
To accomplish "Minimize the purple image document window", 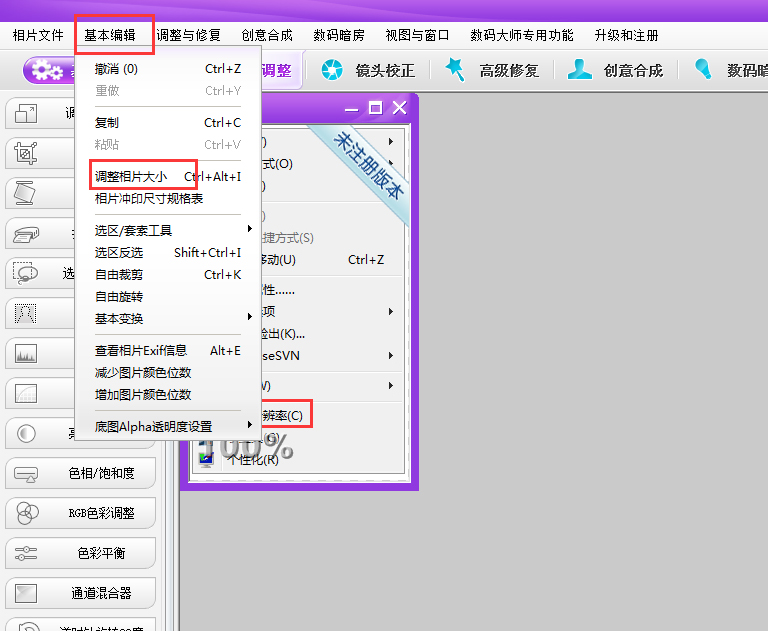I will [351, 109].
